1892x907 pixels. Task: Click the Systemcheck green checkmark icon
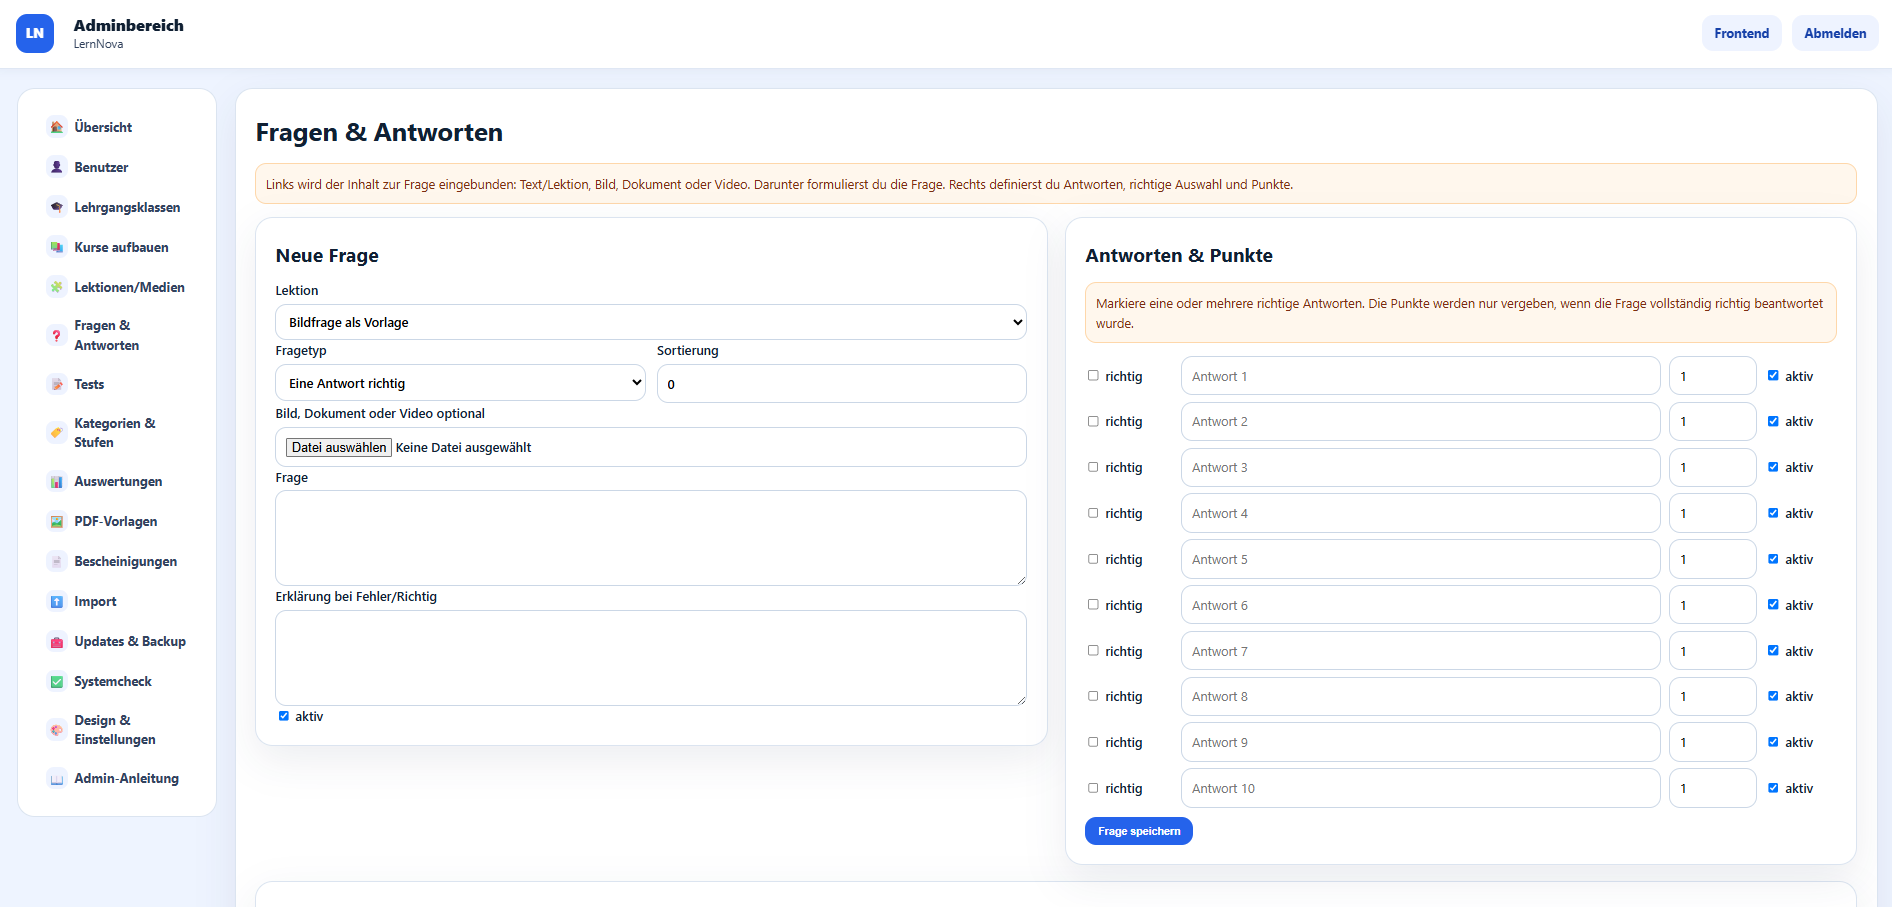(x=57, y=681)
